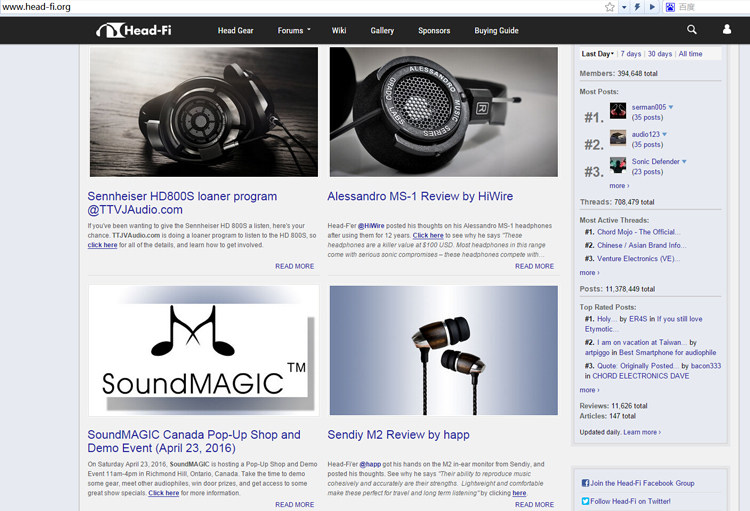Click READ MORE under Alessandro article

point(534,266)
